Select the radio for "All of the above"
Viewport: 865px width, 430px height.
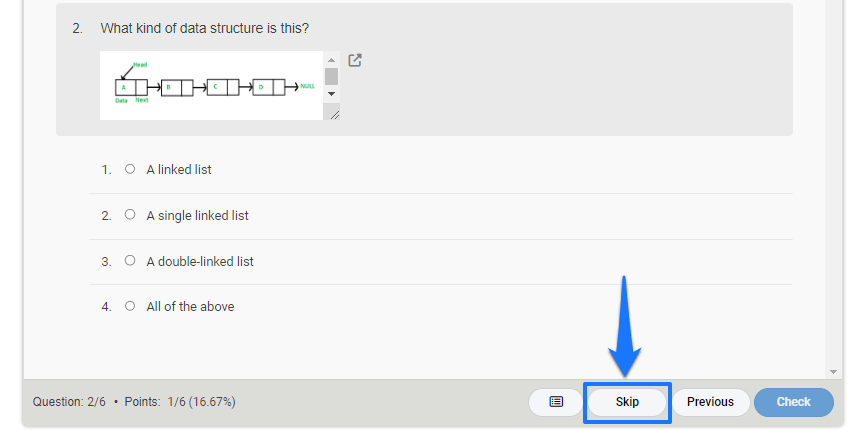(x=130, y=305)
